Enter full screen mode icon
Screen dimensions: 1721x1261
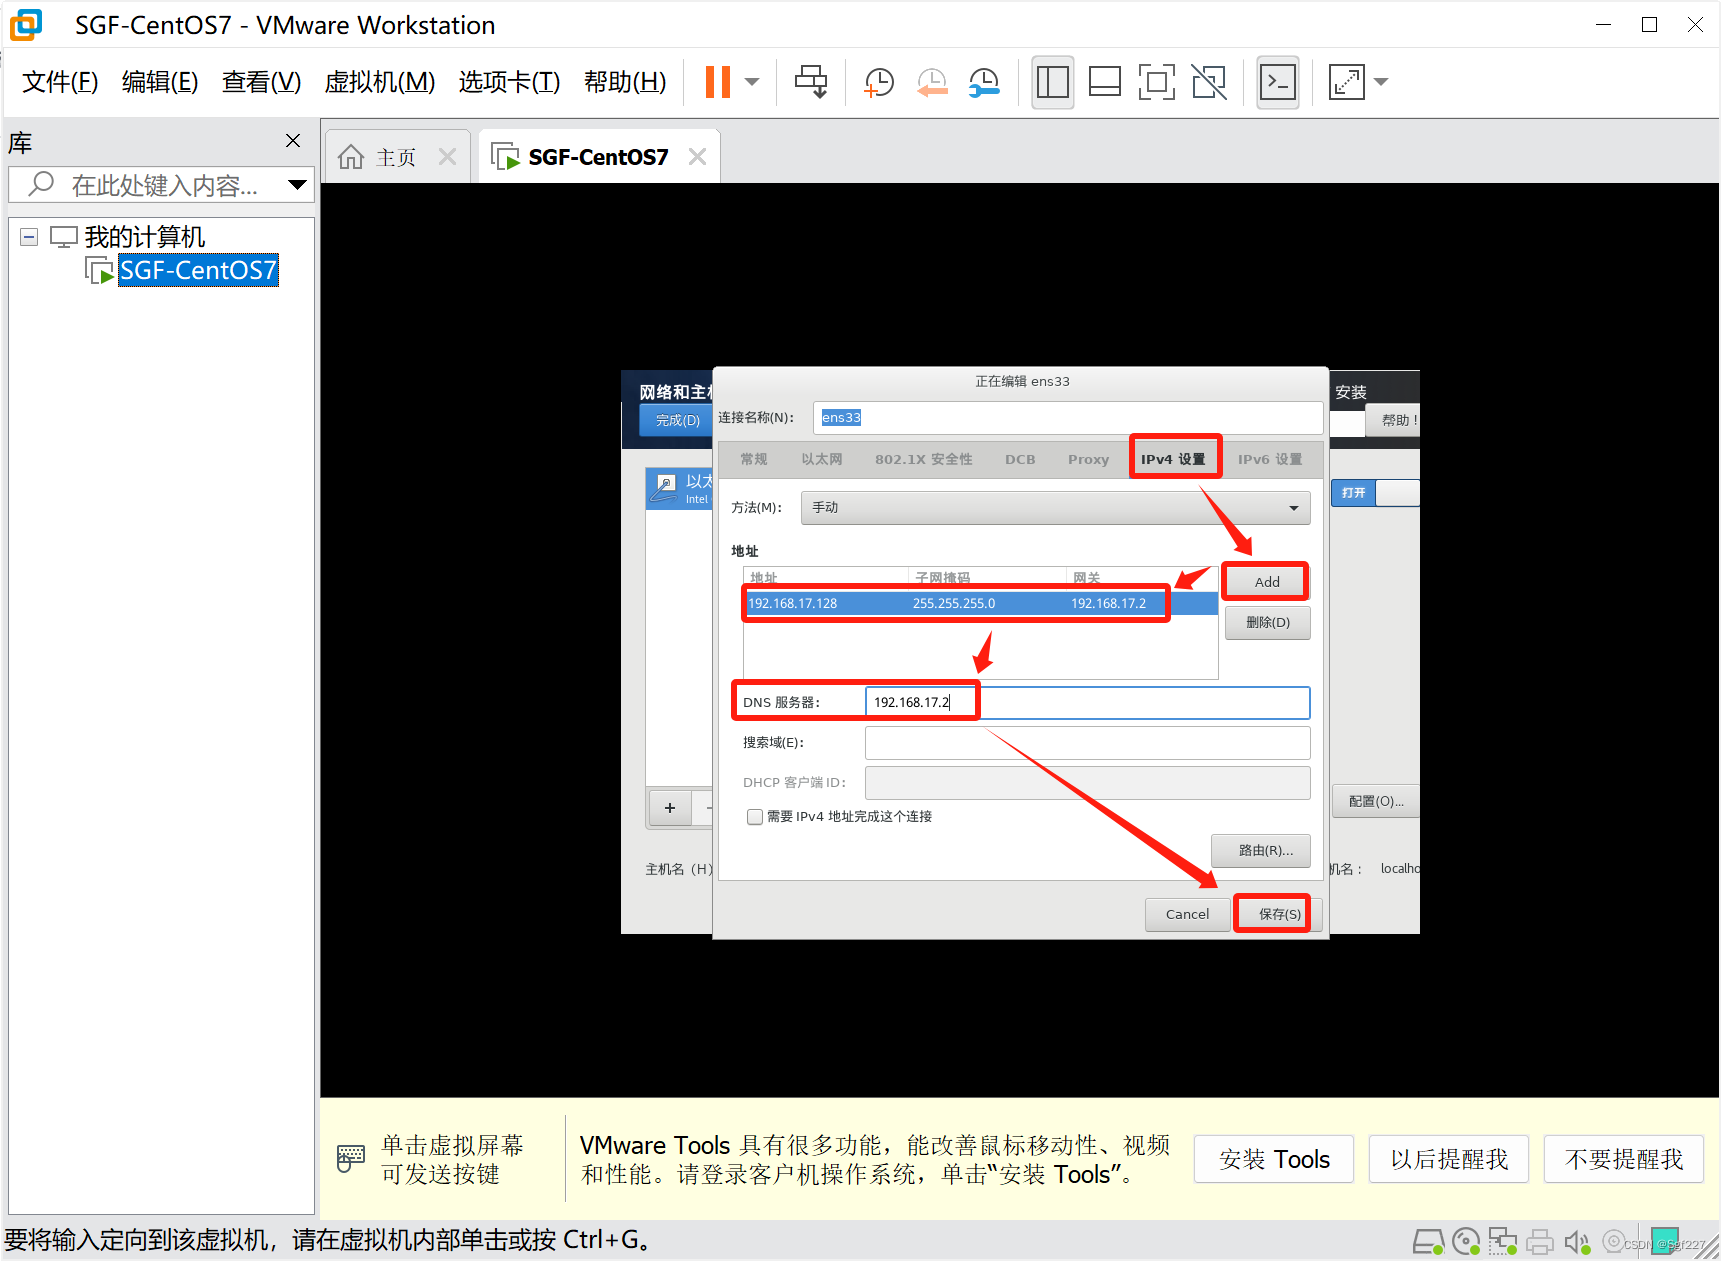click(x=1156, y=82)
